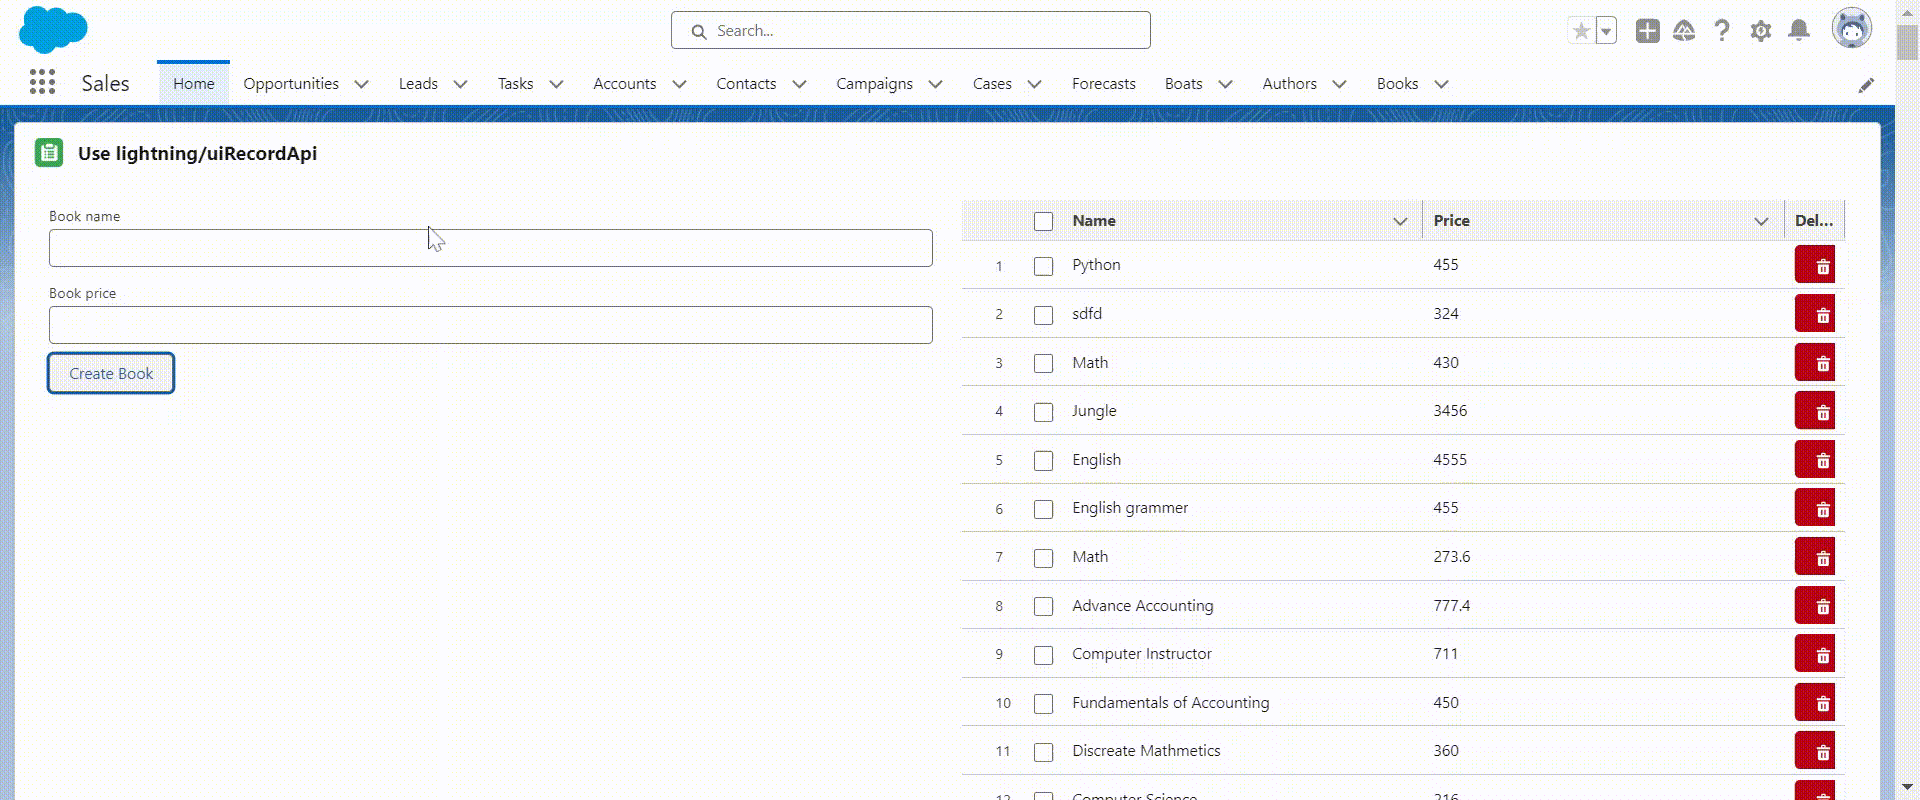Screen dimensions: 1920x800
Task: Focus the global Search box
Action: pyautogui.click(x=910, y=31)
